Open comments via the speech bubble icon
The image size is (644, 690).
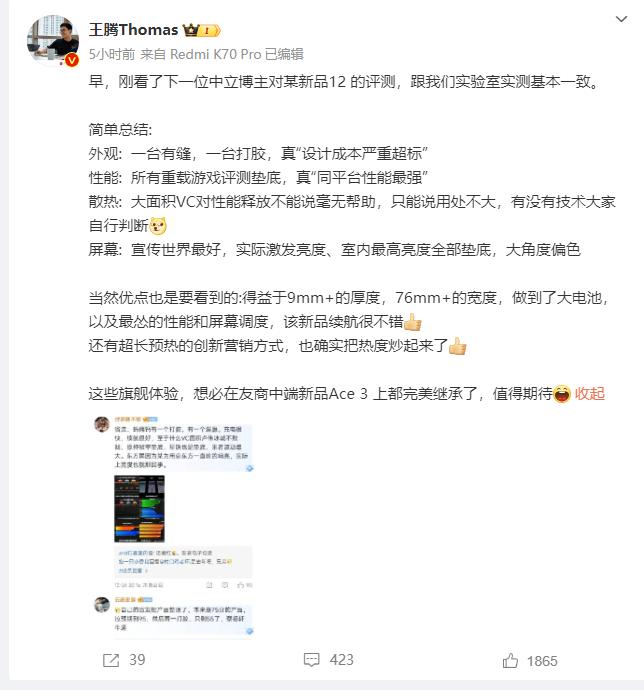tap(311, 660)
